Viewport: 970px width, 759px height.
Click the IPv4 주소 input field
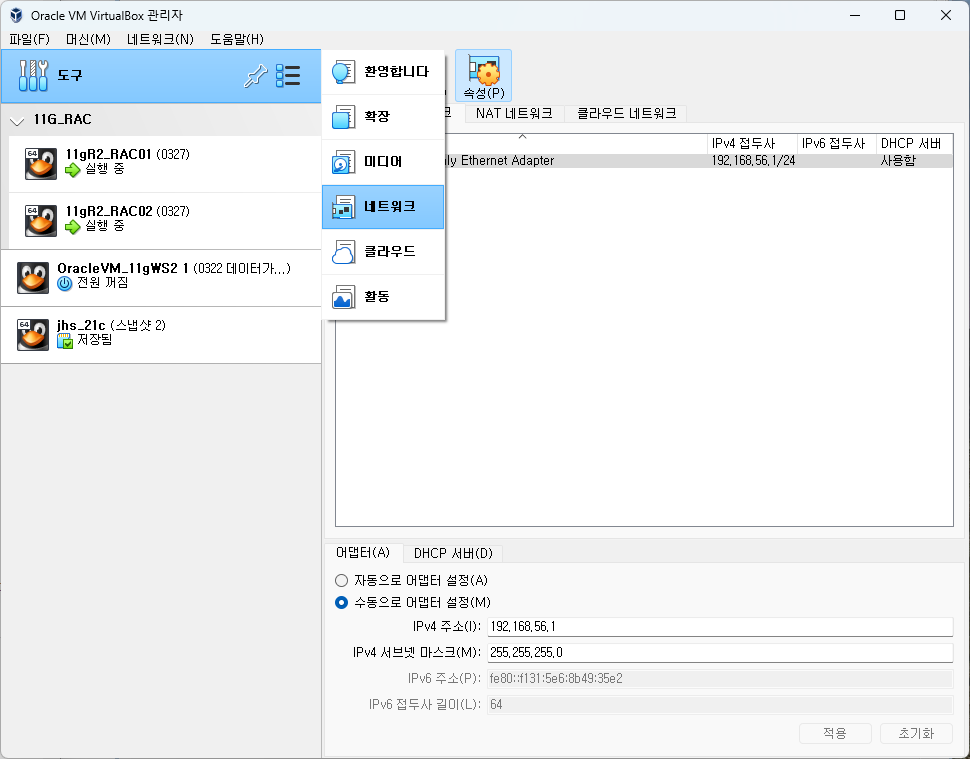(x=720, y=627)
